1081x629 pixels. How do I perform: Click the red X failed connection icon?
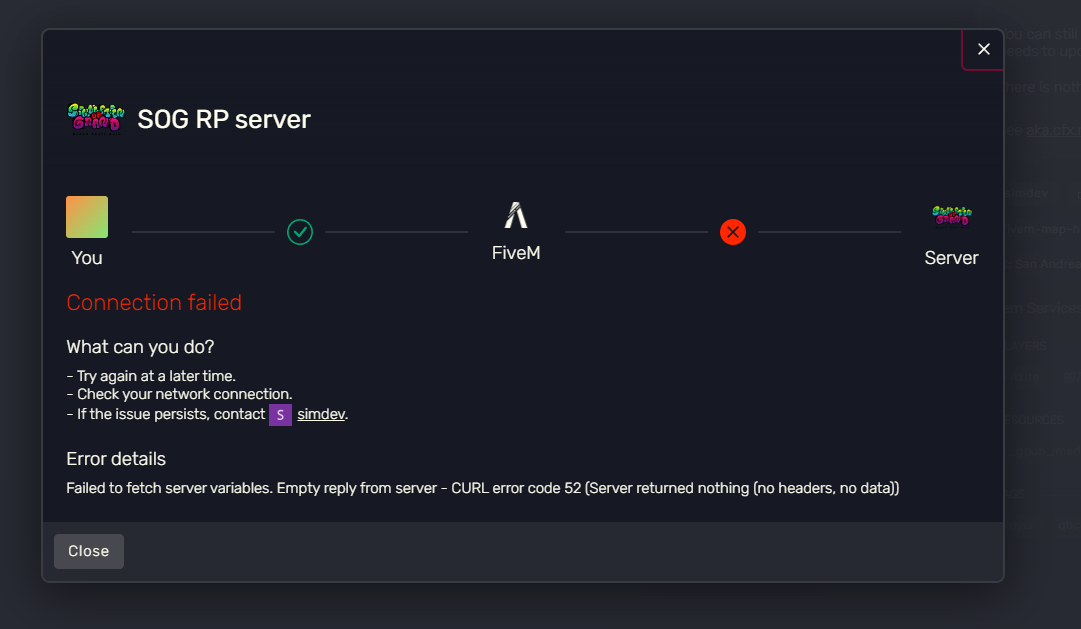point(733,232)
